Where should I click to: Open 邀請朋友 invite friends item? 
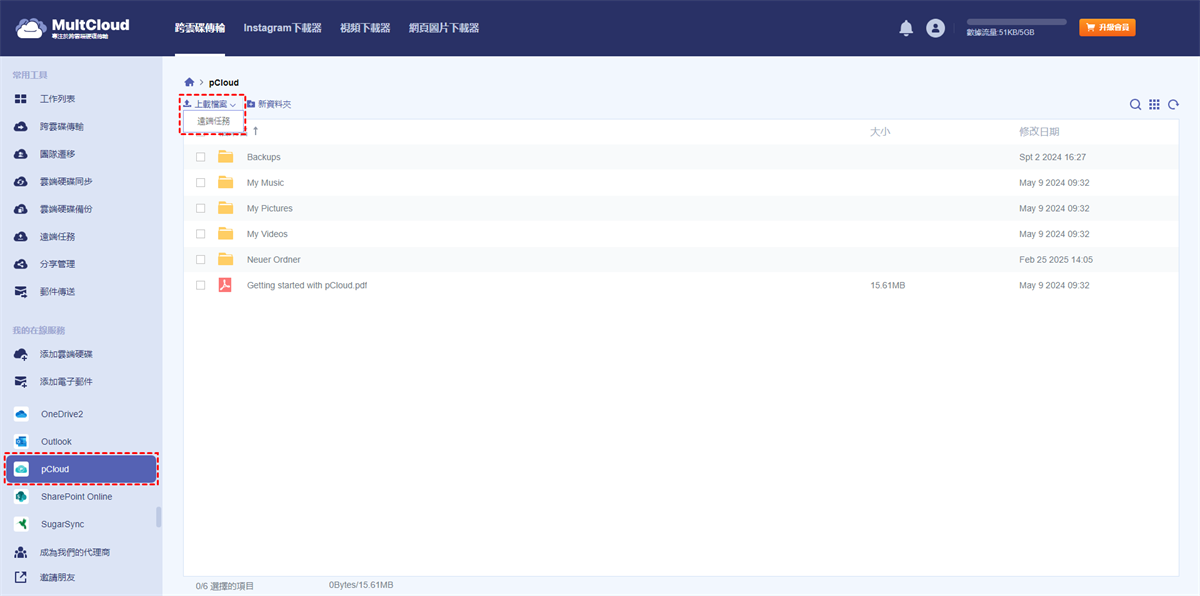pos(57,577)
